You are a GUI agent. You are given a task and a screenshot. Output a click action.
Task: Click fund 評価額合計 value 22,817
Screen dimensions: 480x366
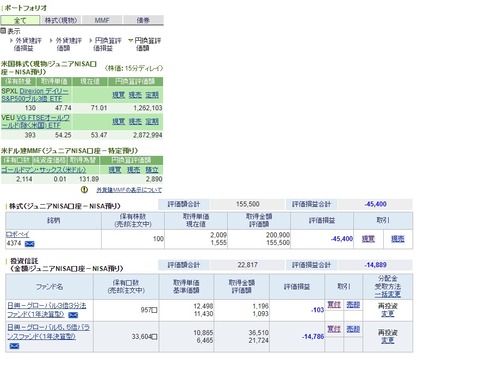248,265
